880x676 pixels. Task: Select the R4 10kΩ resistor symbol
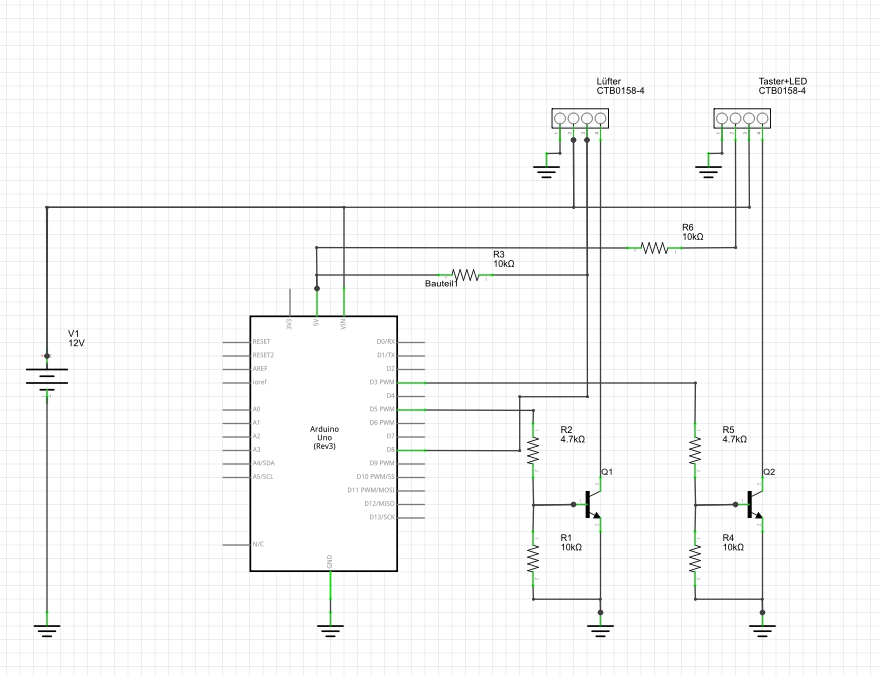point(695,559)
